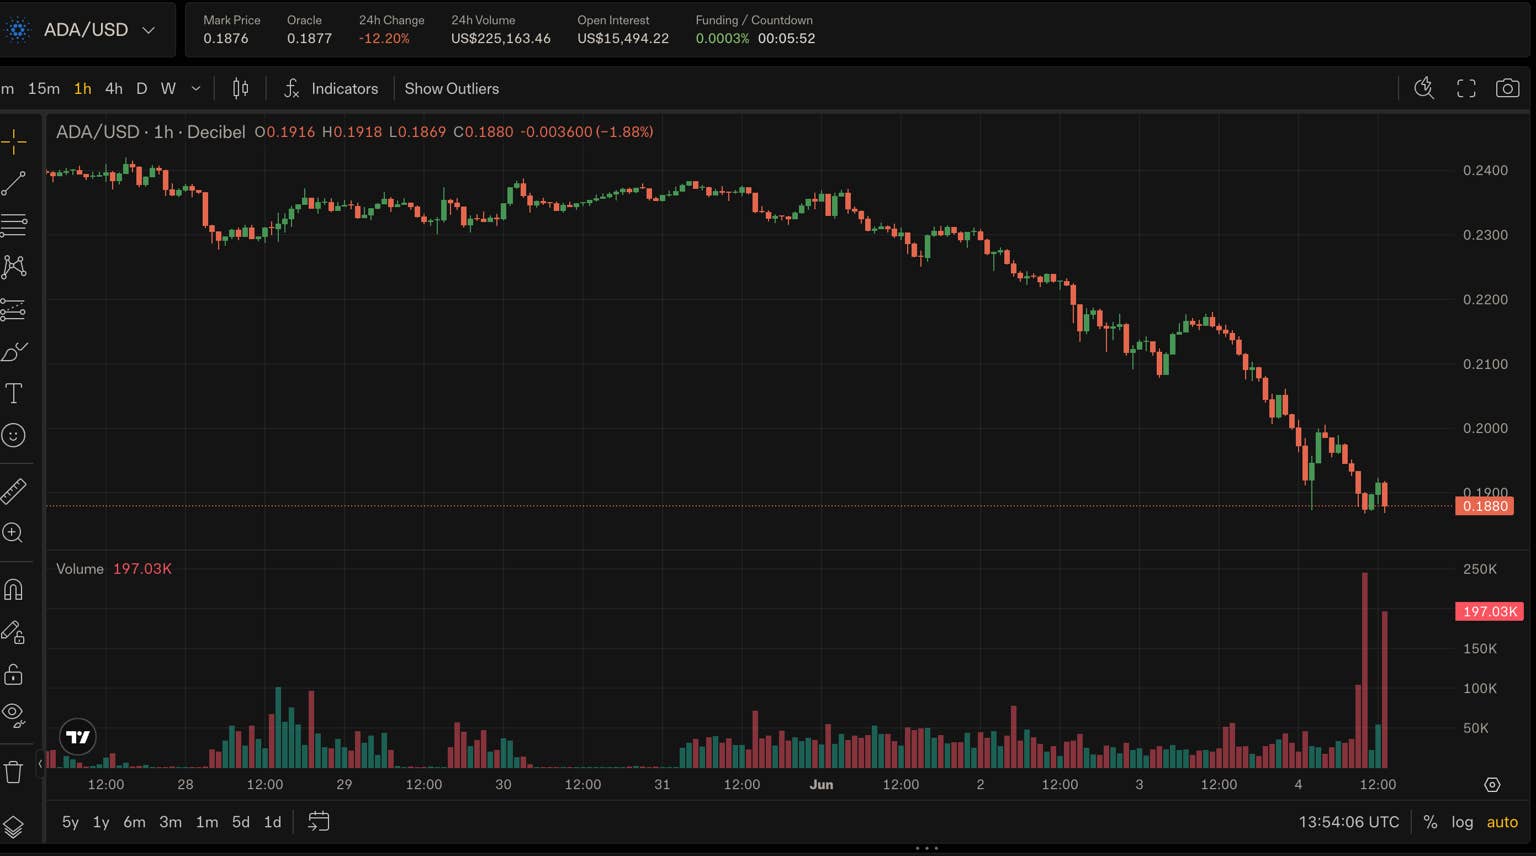
Task: Select the 1h timeframe
Action: point(83,89)
